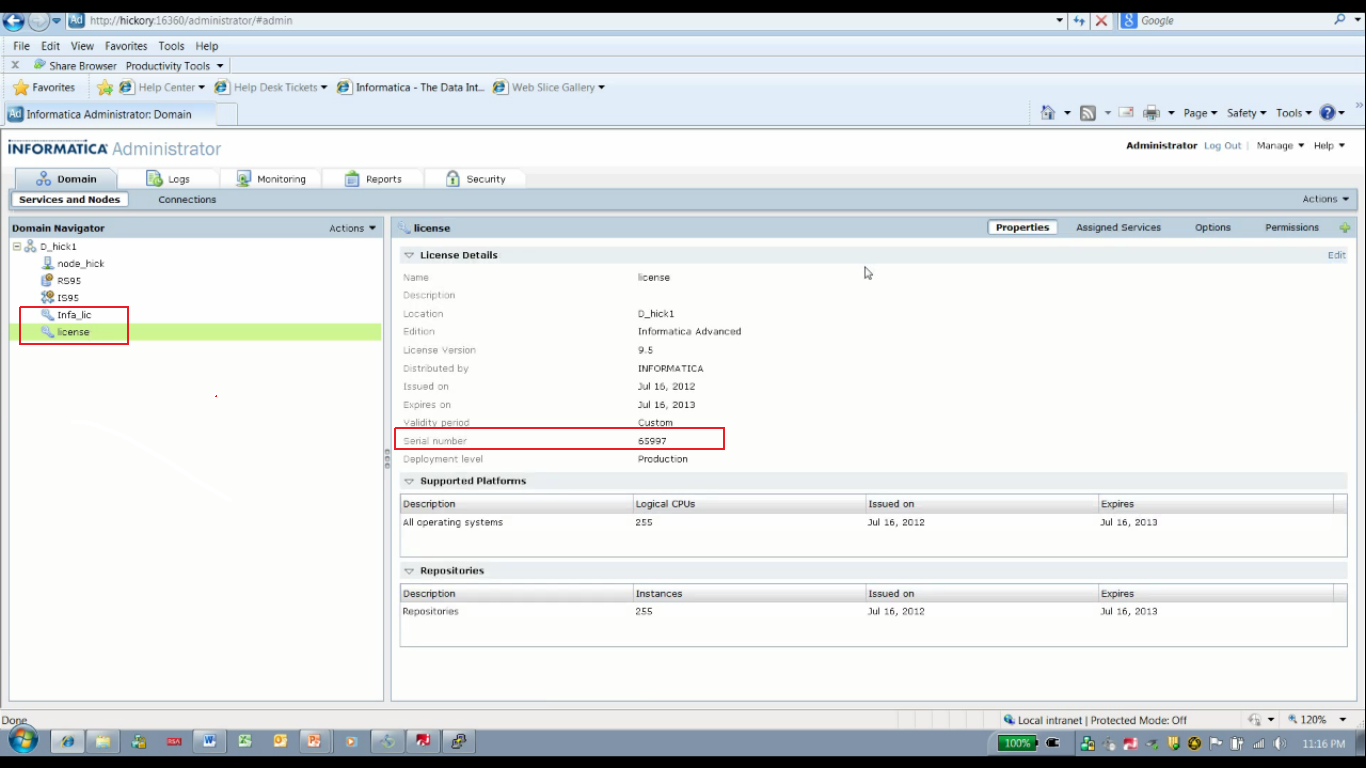Image resolution: width=1366 pixels, height=768 pixels.
Task: Collapse the License Details section
Action: 409,255
